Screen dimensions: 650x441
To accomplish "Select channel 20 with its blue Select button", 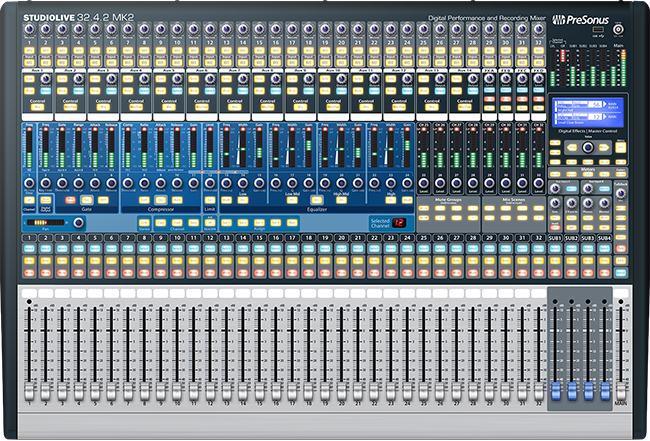I will click(341, 249).
